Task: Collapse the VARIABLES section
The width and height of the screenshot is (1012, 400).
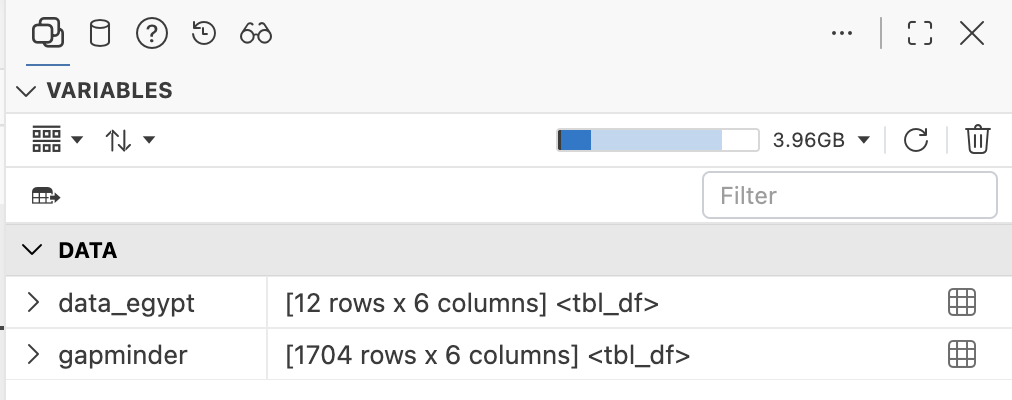Action: tap(26, 91)
